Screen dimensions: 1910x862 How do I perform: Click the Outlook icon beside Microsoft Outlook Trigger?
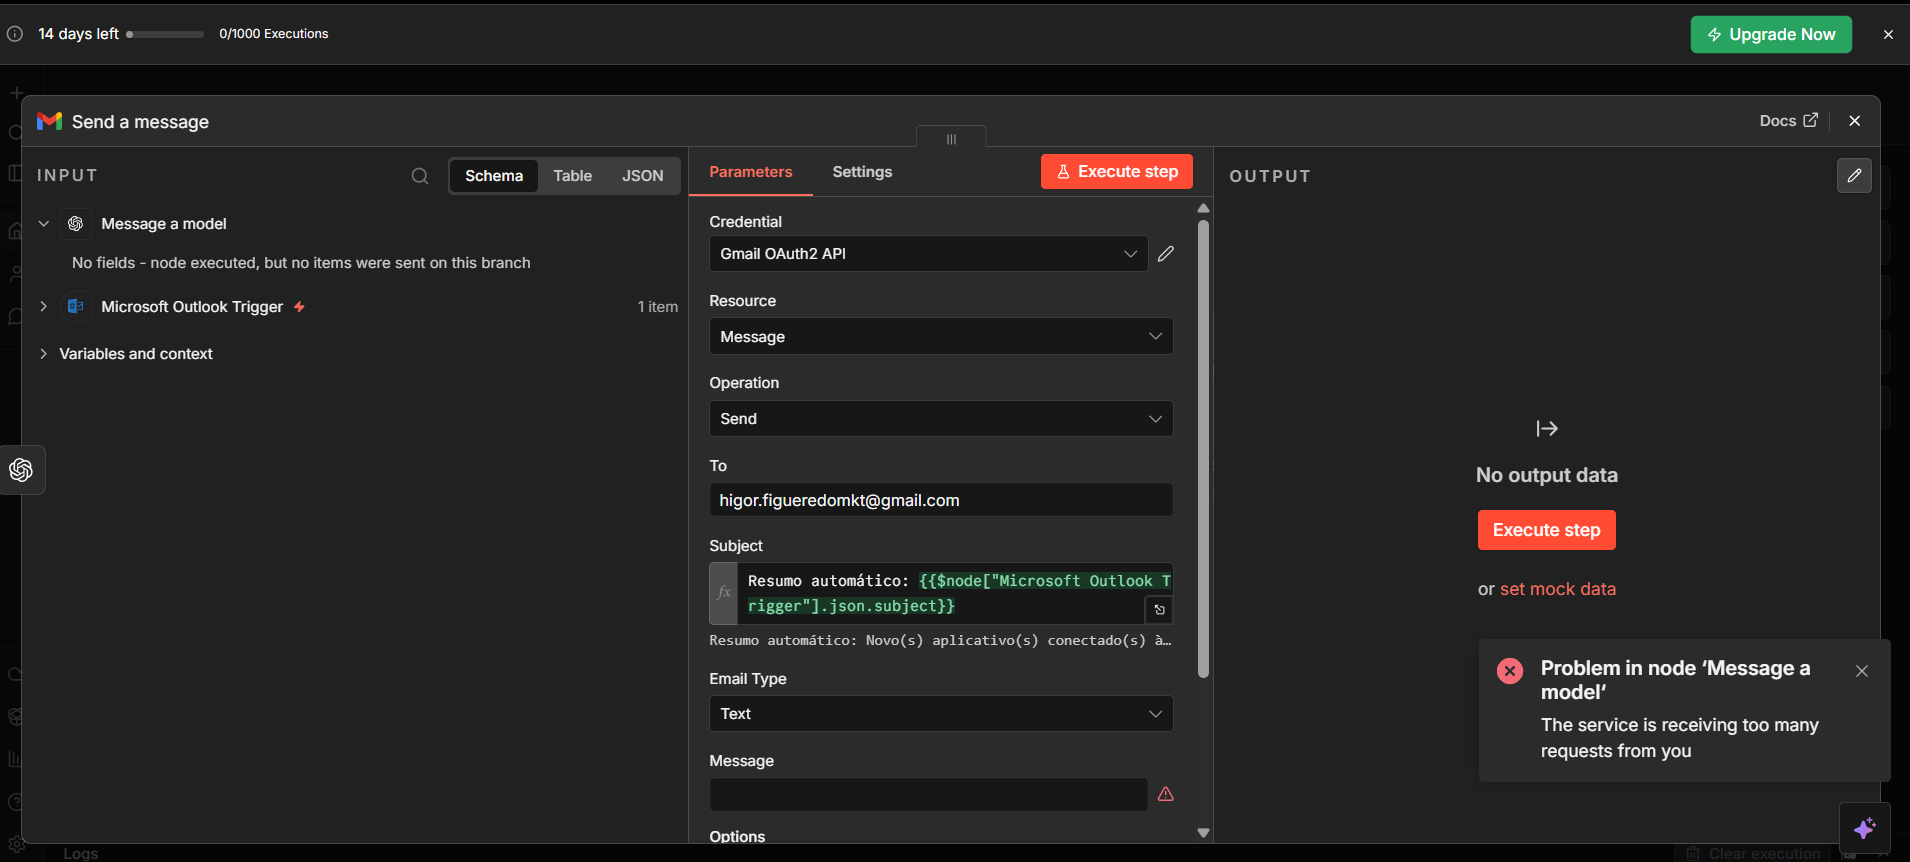76,307
